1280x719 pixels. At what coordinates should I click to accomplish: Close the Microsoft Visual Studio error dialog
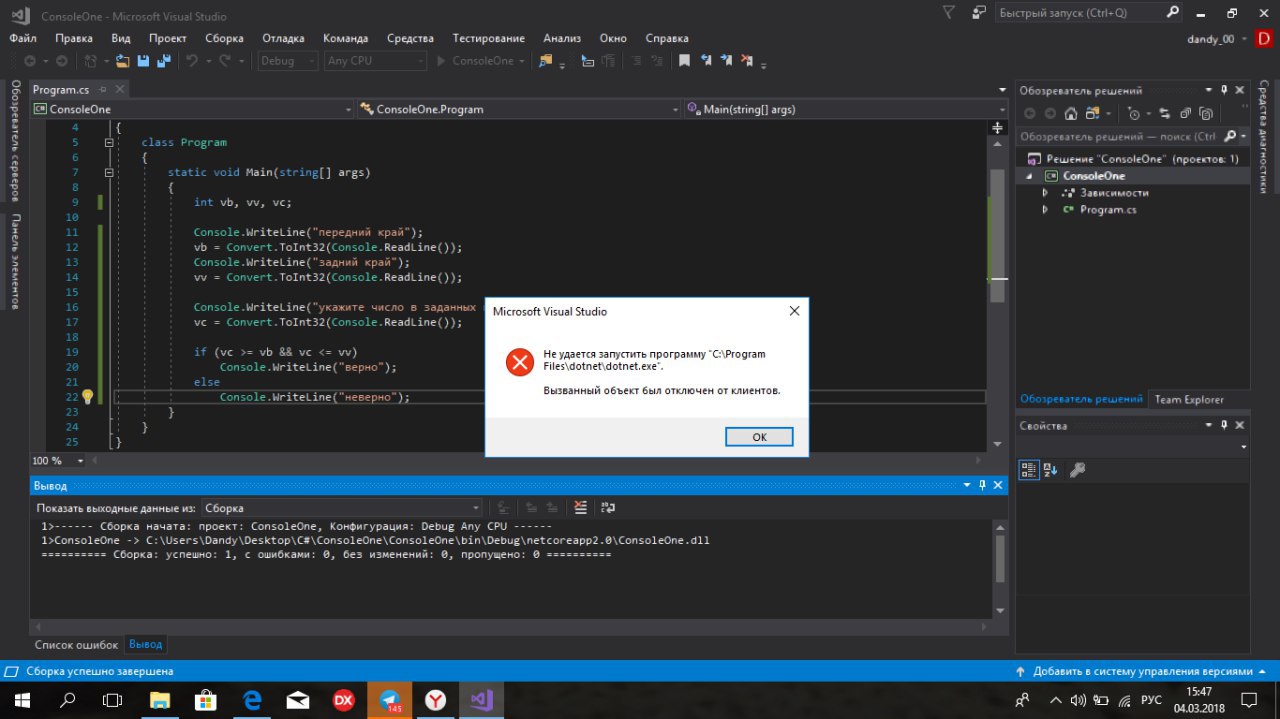[x=794, y=311]
